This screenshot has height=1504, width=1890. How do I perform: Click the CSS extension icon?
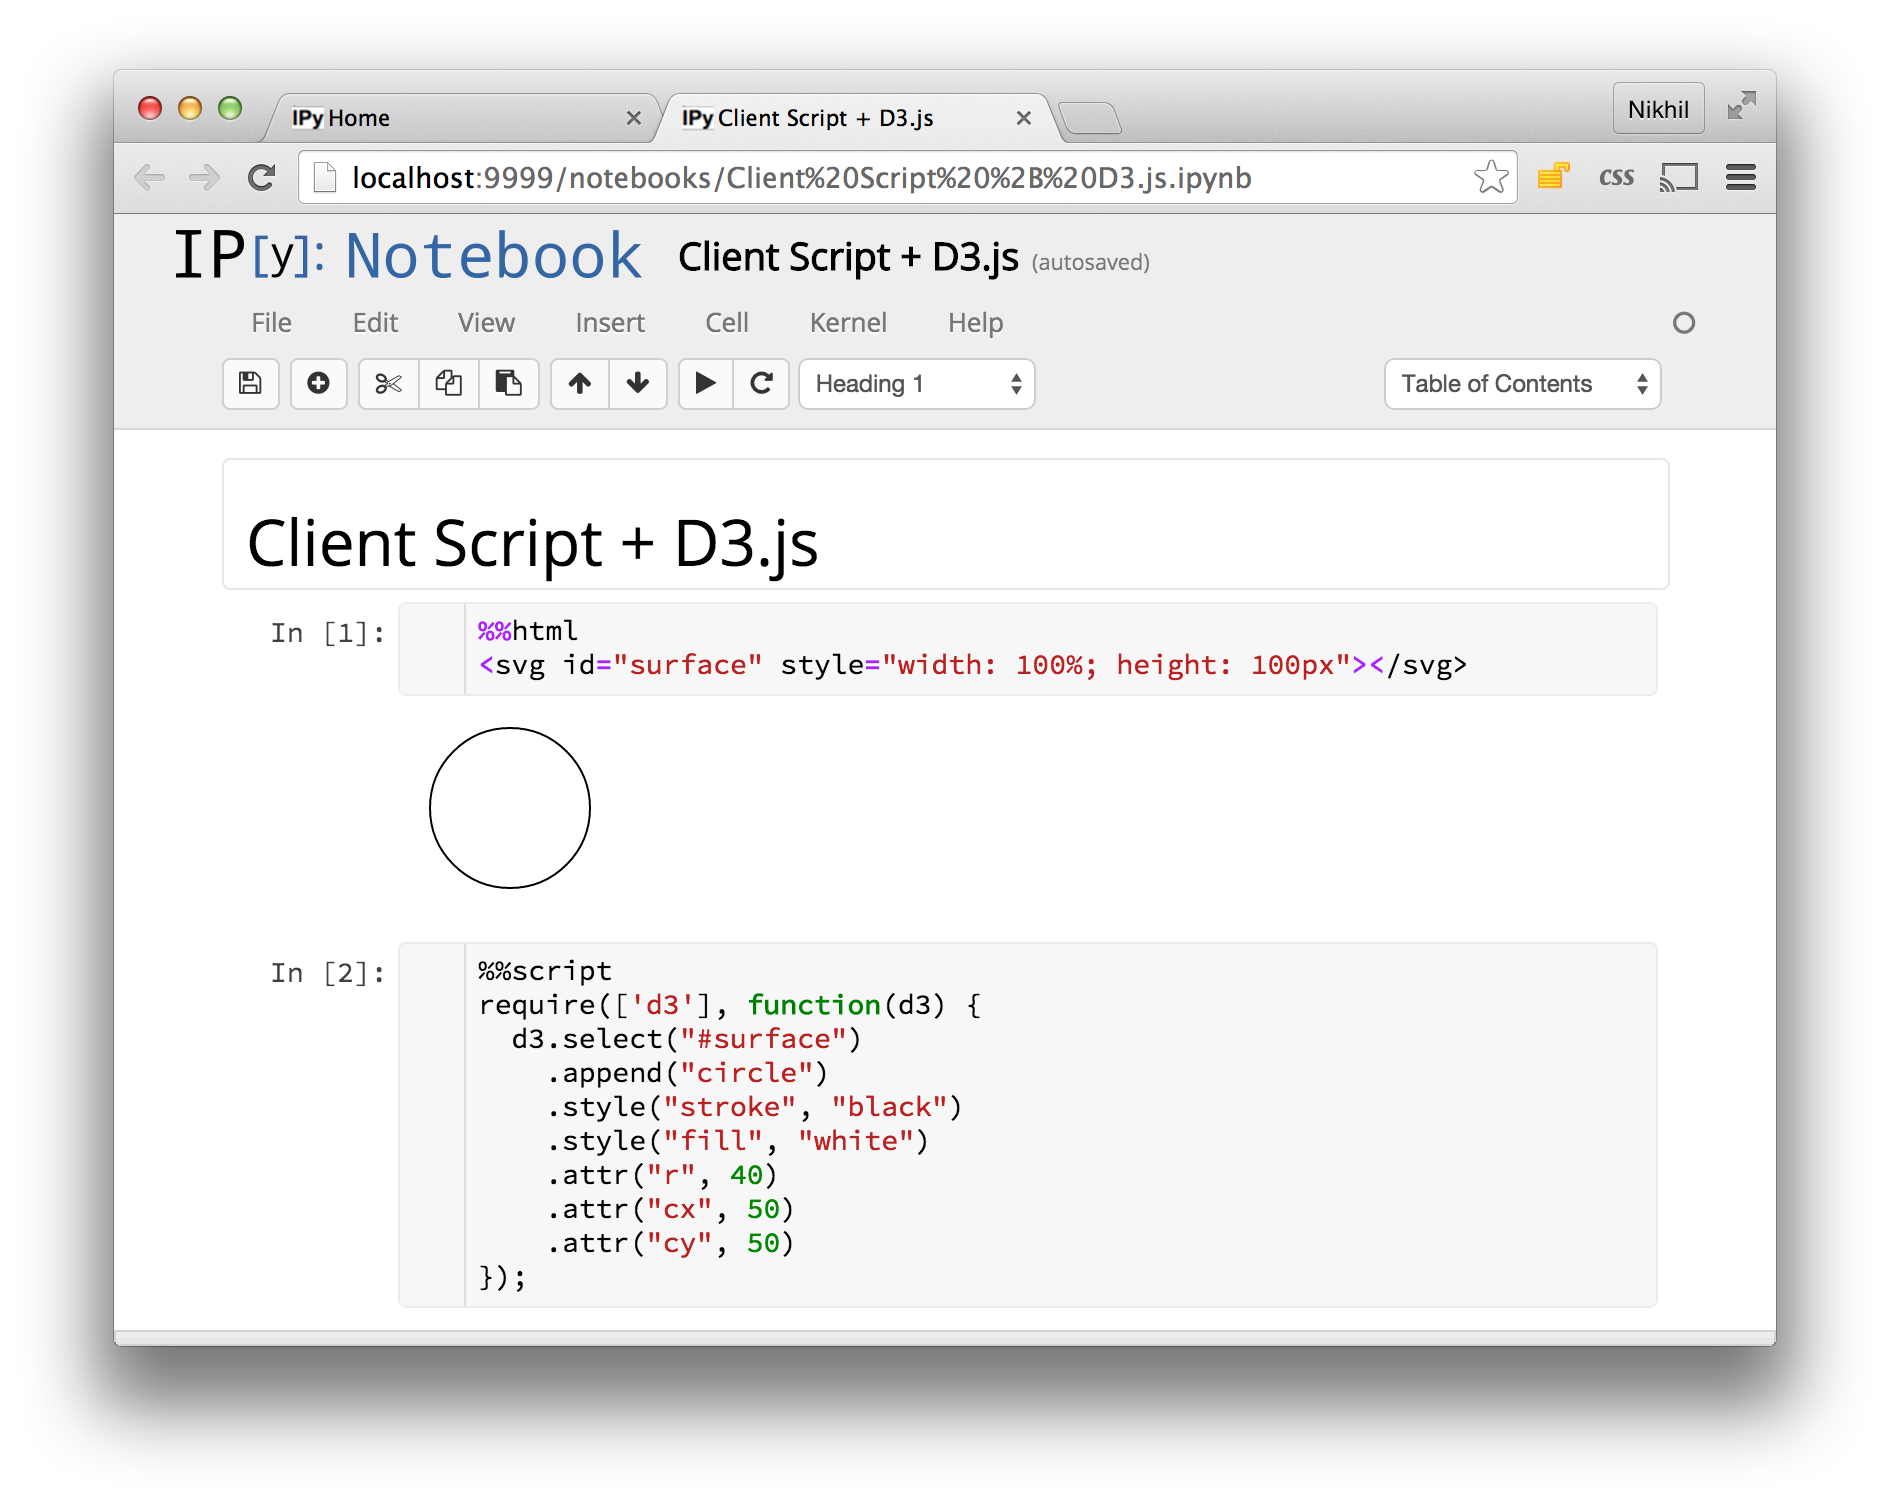click(x=1616, y=178)
